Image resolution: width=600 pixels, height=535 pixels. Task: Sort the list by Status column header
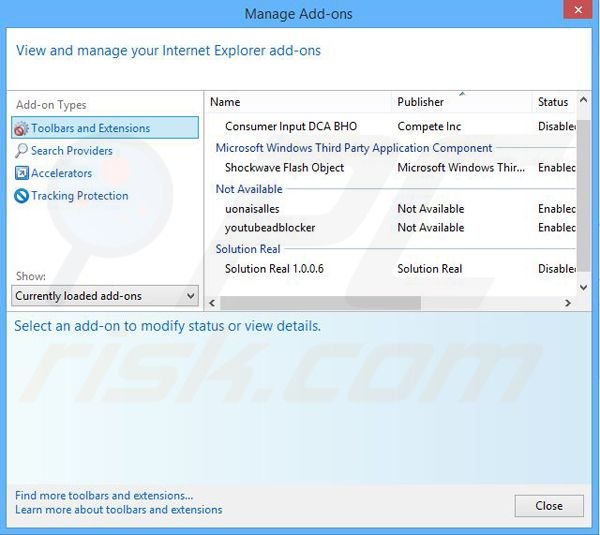(553, 102)
